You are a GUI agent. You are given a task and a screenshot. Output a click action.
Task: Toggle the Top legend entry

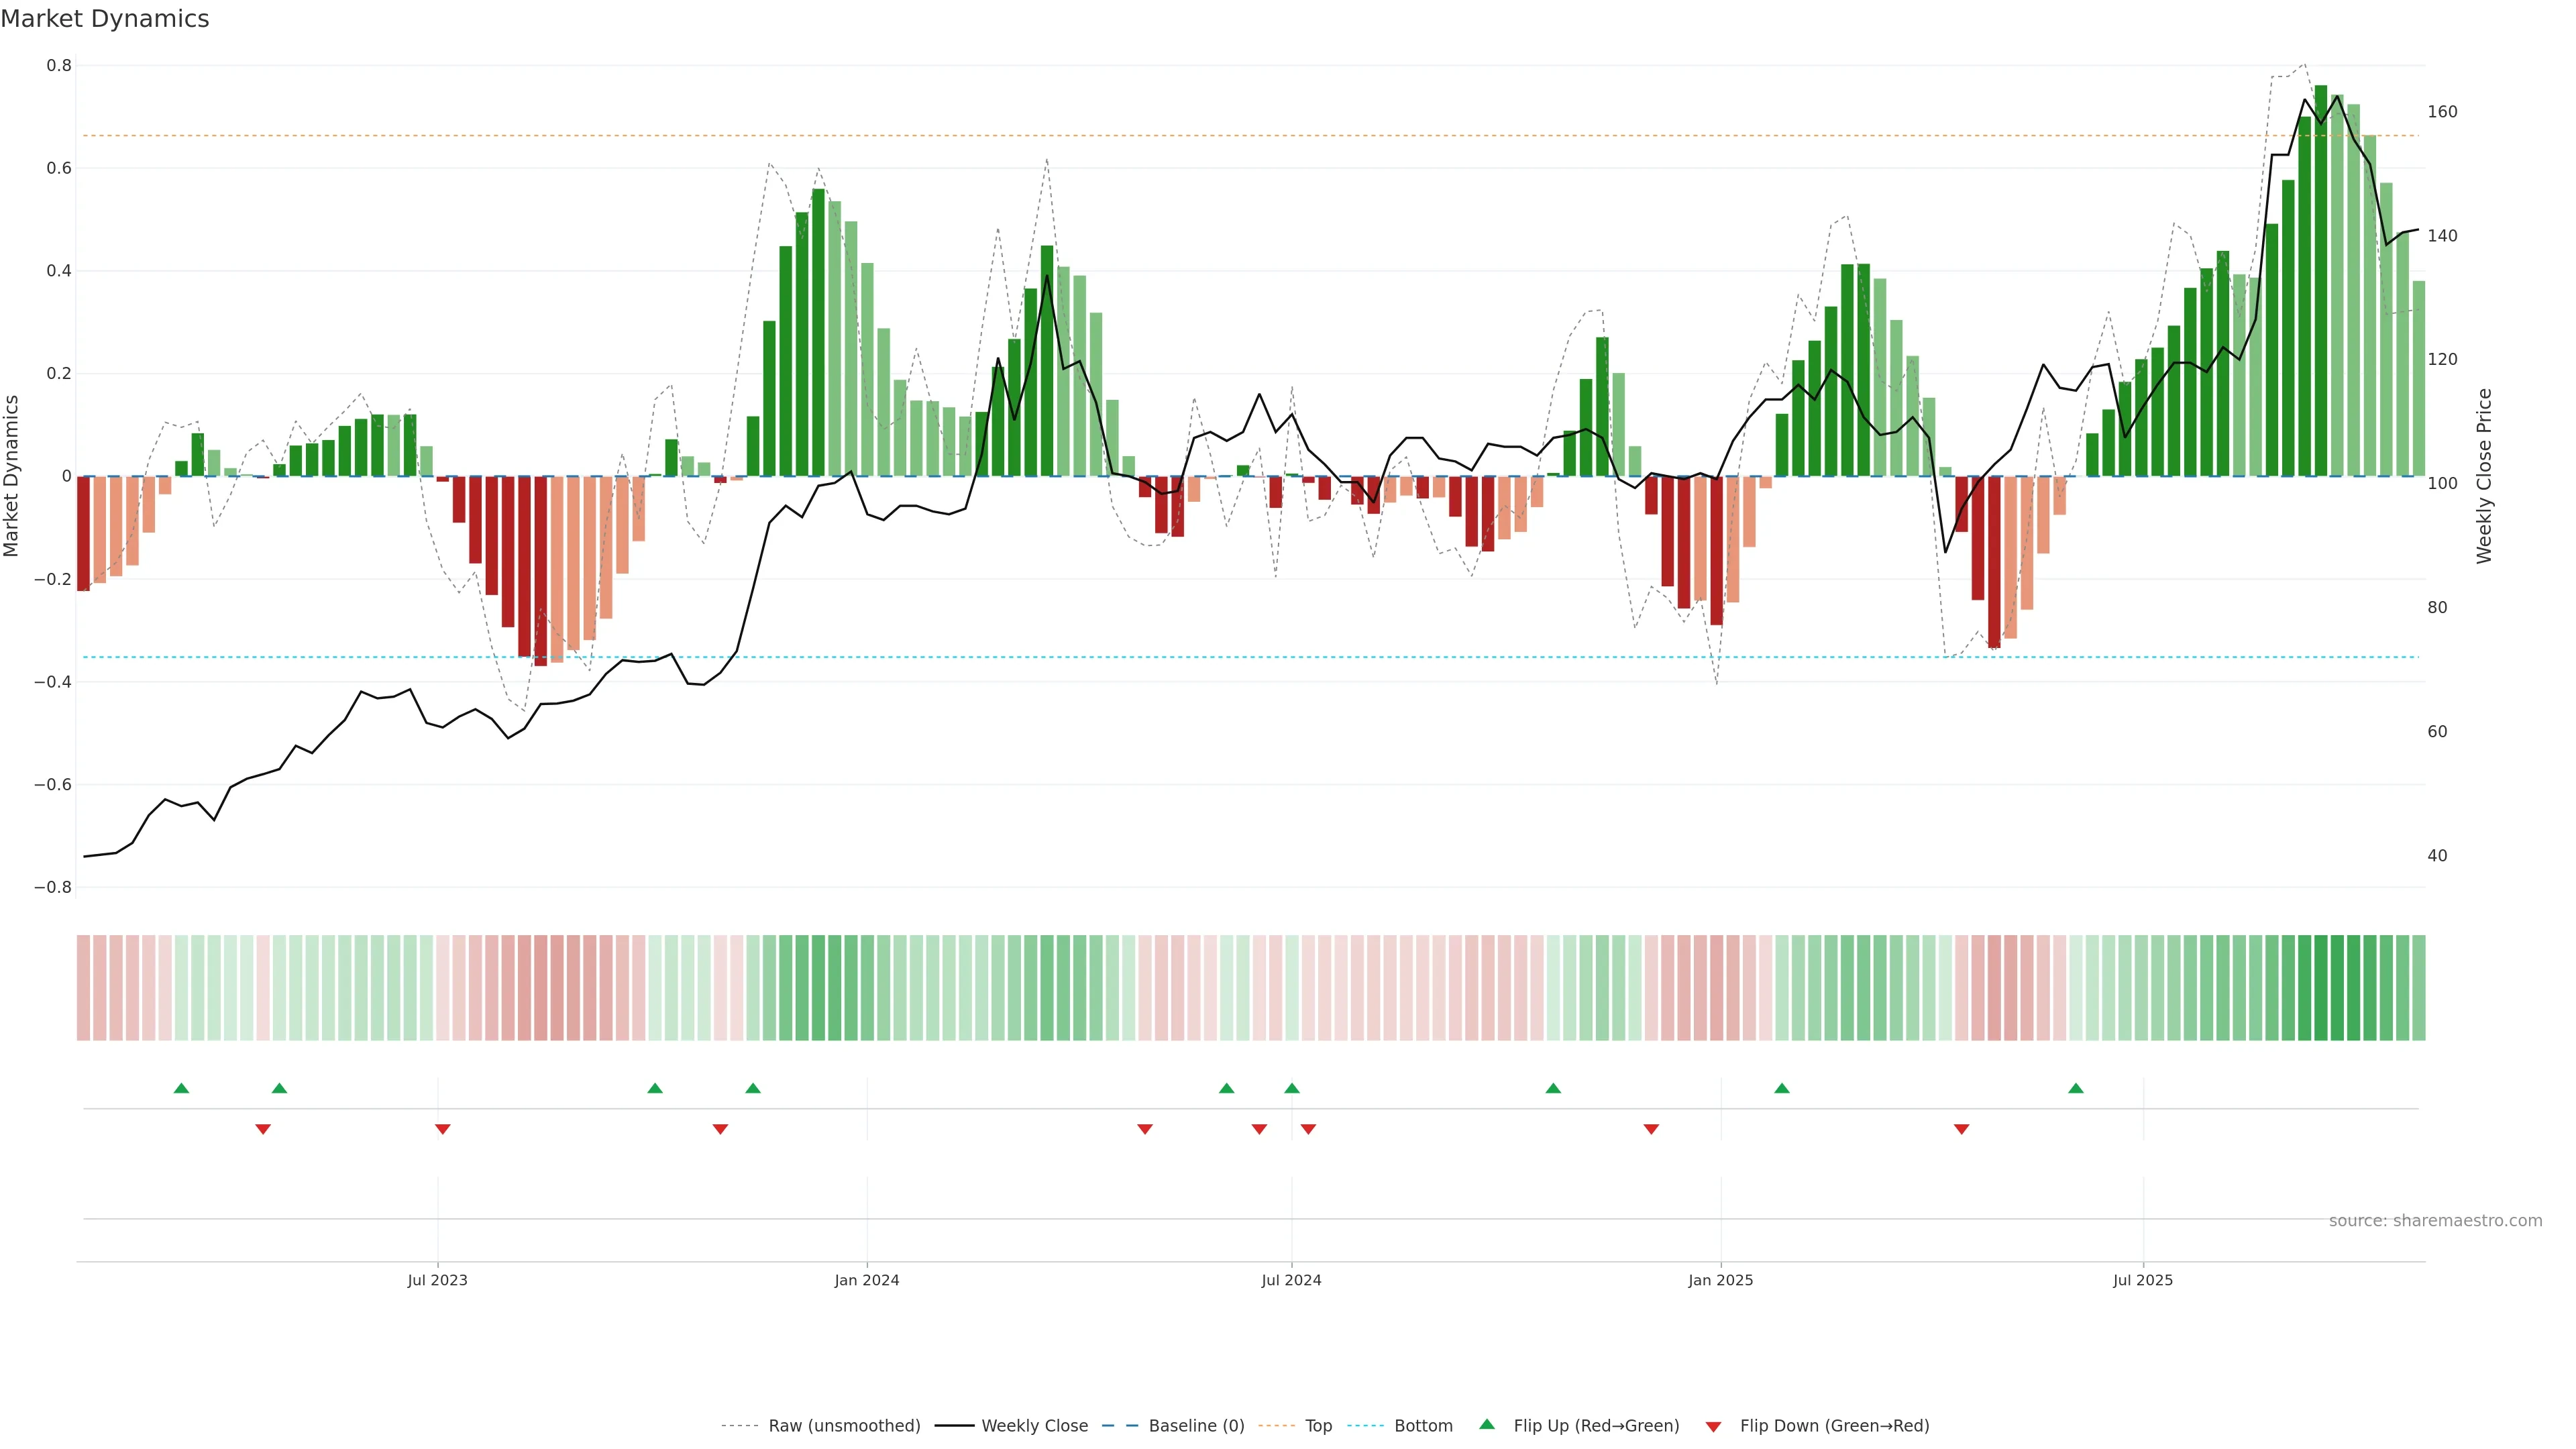1318,1426
